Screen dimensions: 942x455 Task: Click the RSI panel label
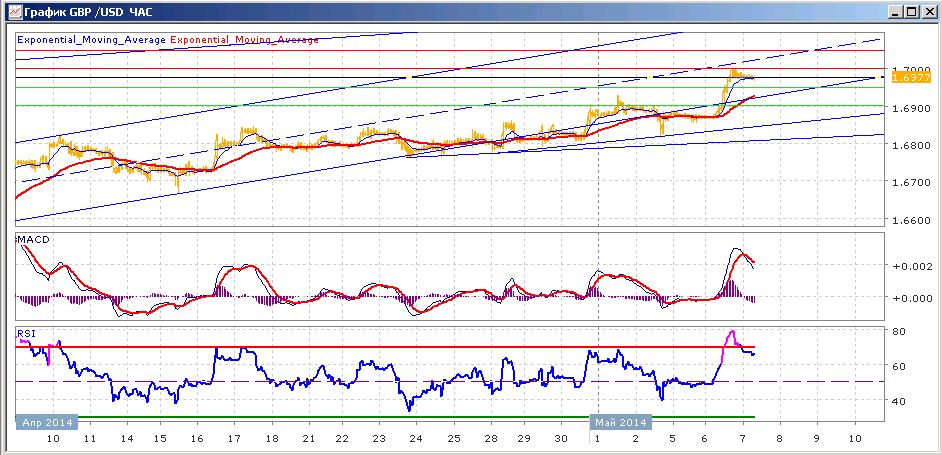[x=26, y=332]
